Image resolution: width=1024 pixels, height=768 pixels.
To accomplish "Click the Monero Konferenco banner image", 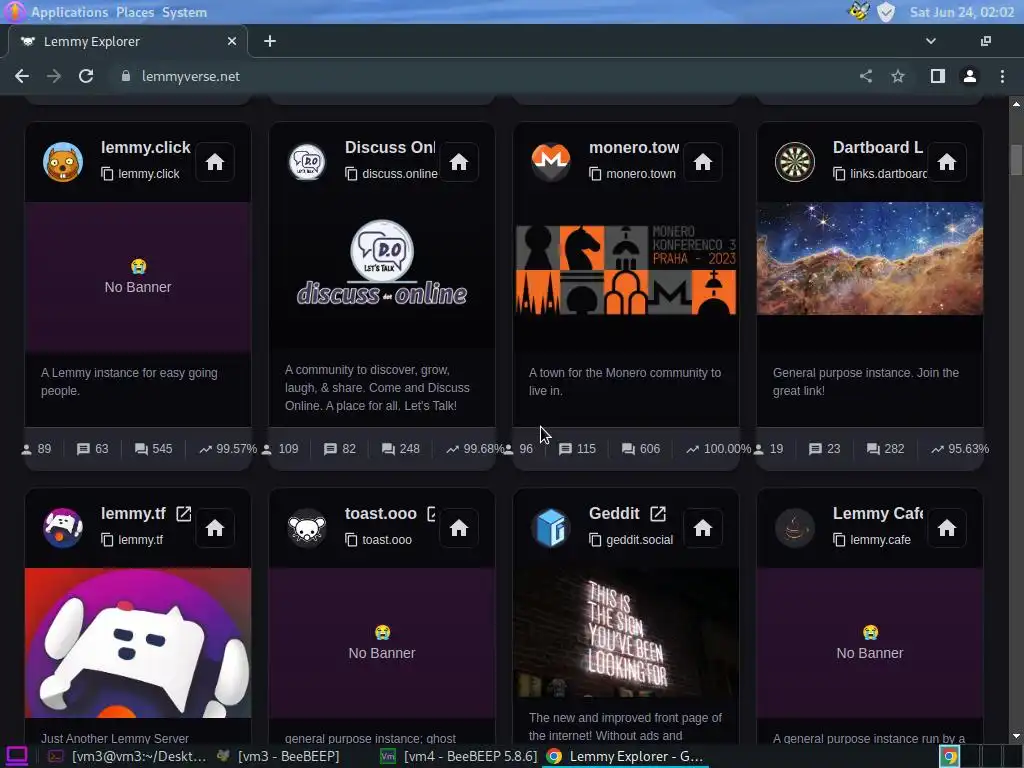I will (626, 270).
